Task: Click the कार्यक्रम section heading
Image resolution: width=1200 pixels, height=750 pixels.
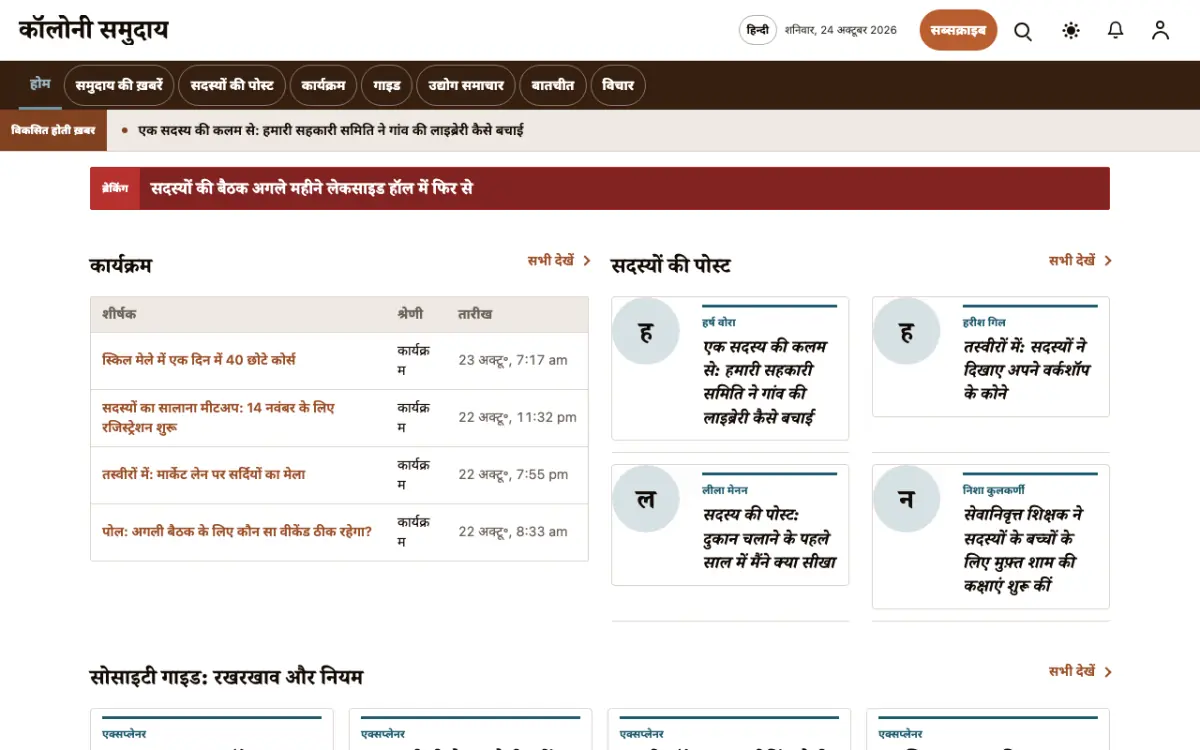Action: [x=121, y=265]
